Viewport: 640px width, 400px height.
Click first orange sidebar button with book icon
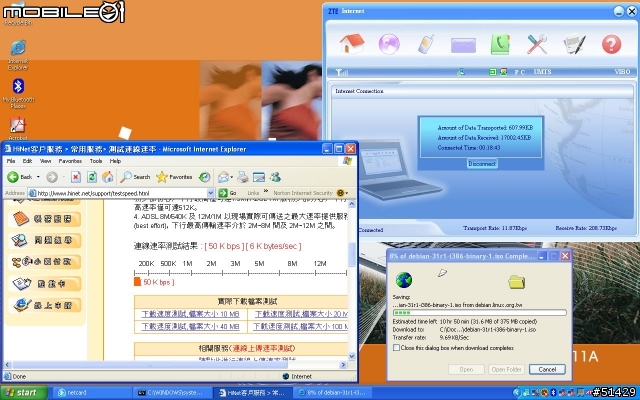45,219
